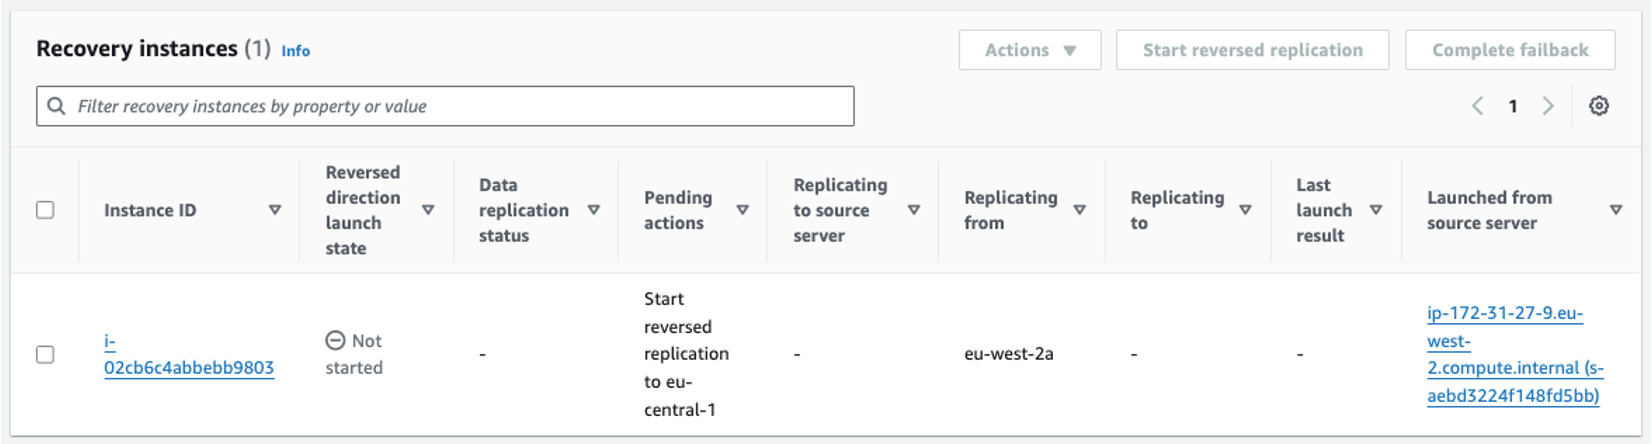Click the search magnifier icon

57,106
